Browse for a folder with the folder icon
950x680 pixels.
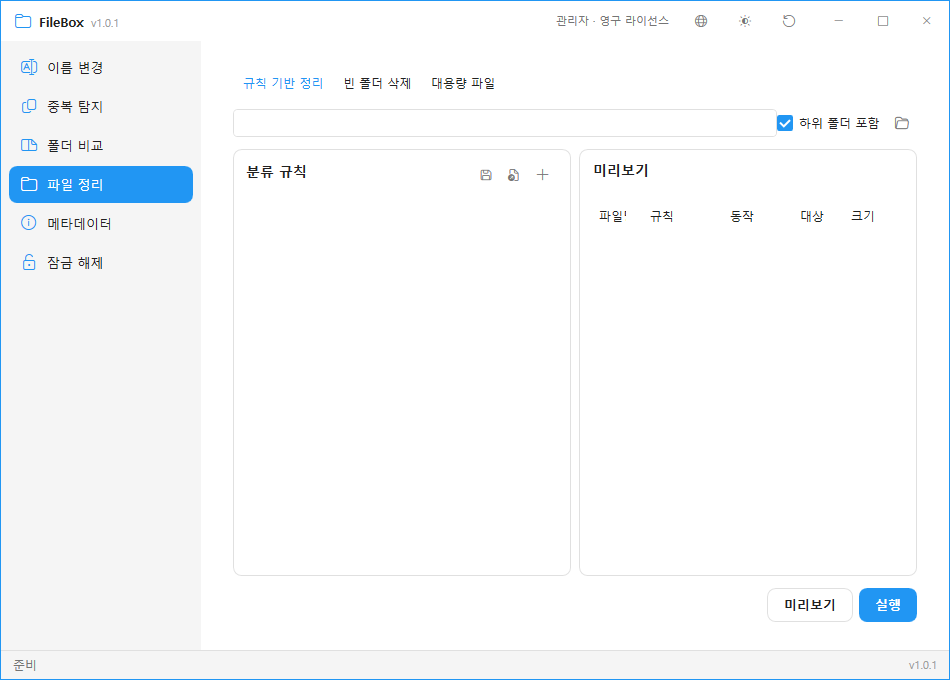click(902, 123)
